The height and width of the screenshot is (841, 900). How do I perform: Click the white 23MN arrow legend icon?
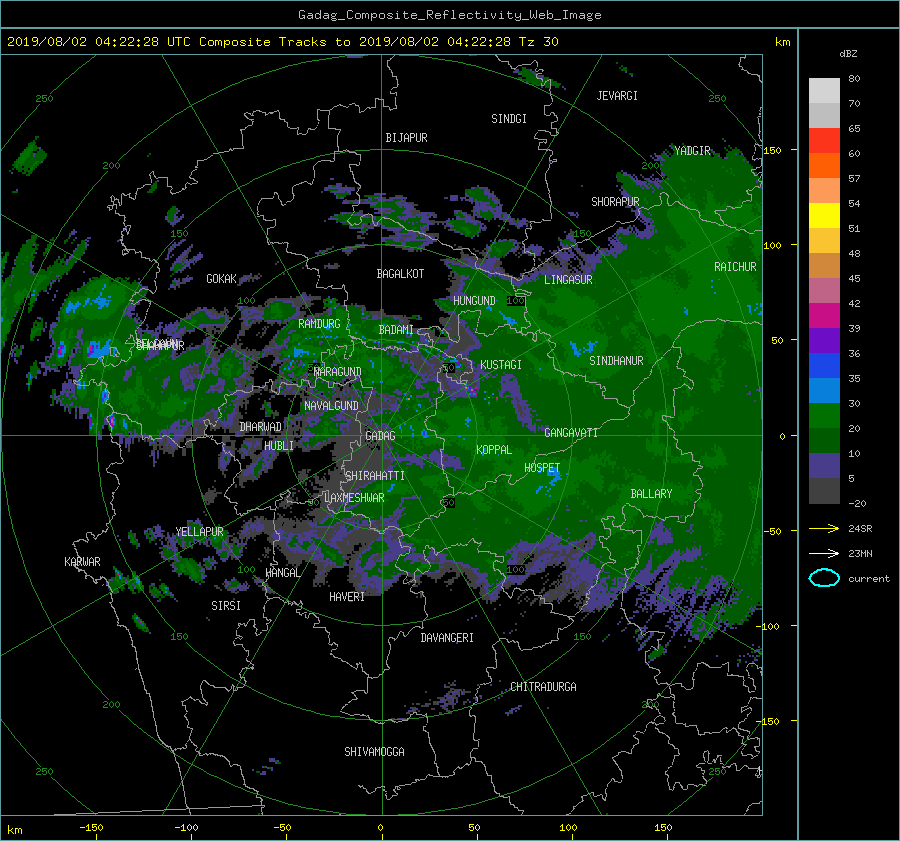click(x=824, y=553)
